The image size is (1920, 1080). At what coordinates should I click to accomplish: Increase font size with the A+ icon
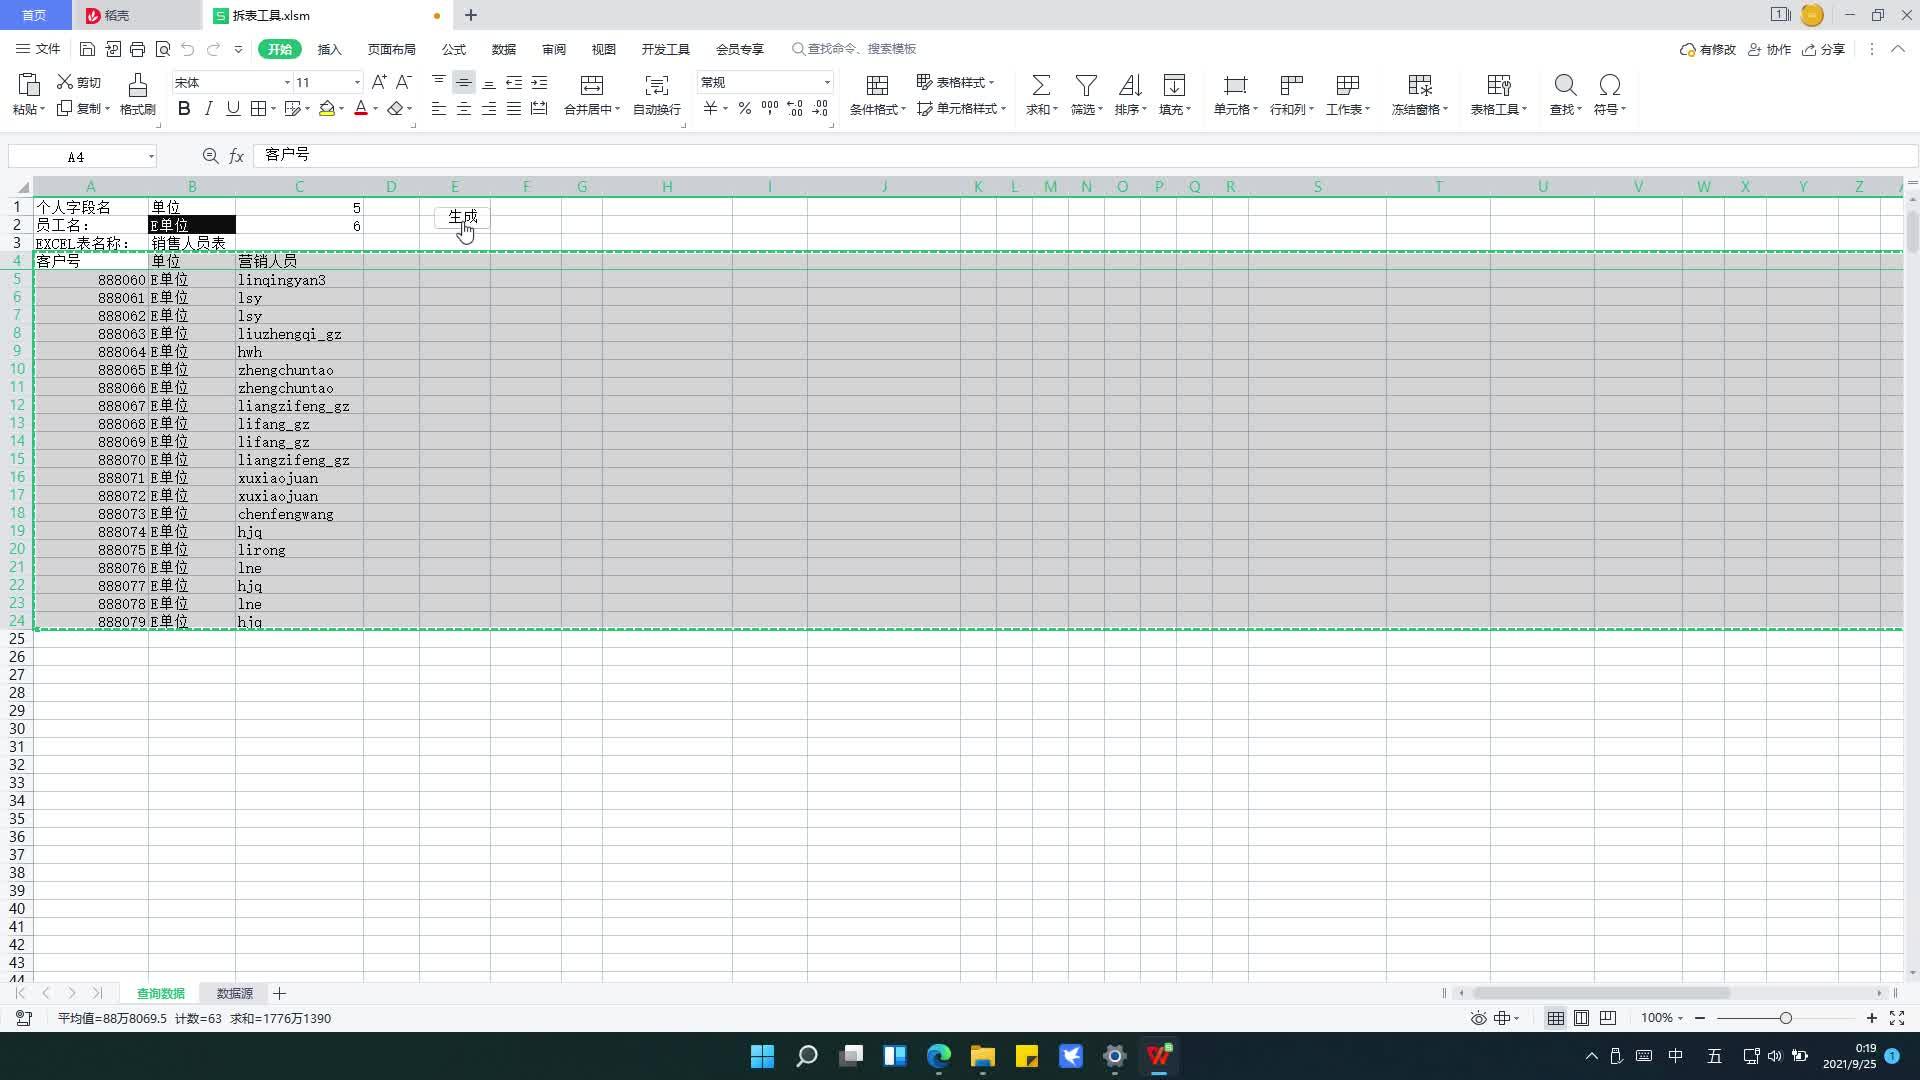(x=379, y=82)
